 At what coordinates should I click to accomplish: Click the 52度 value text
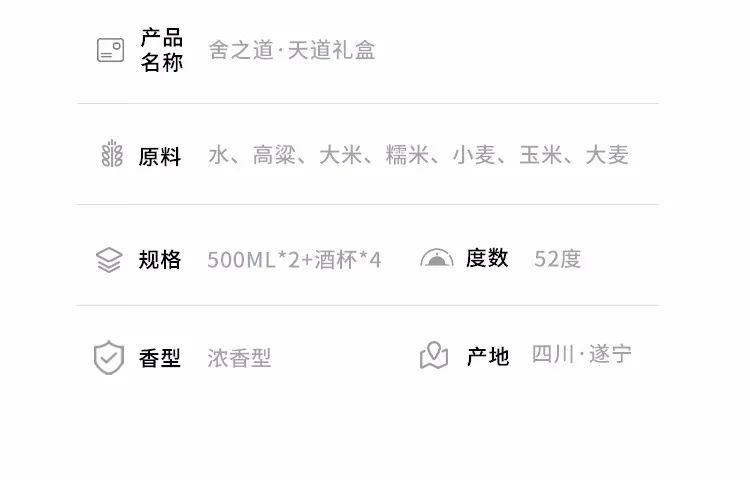[x=558, y=259]
